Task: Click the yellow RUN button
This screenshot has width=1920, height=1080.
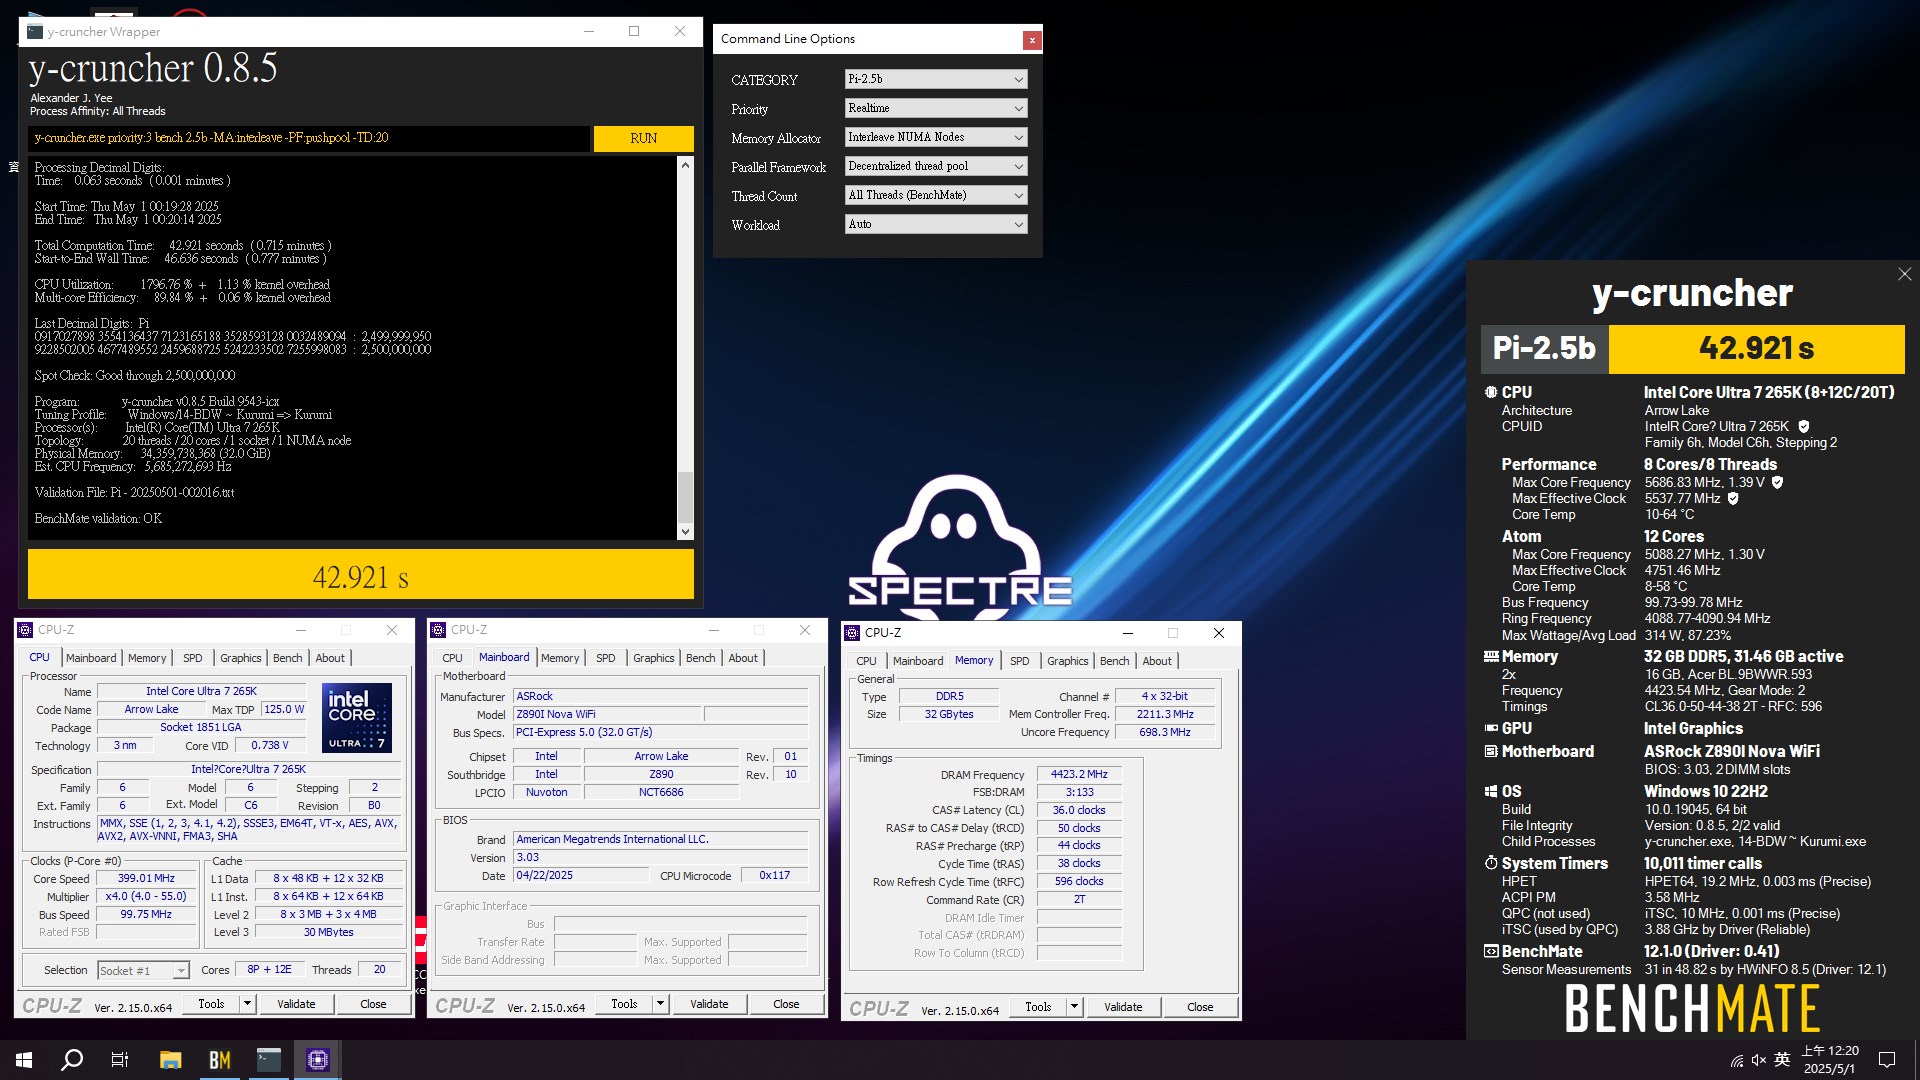Action: (644, 138)
